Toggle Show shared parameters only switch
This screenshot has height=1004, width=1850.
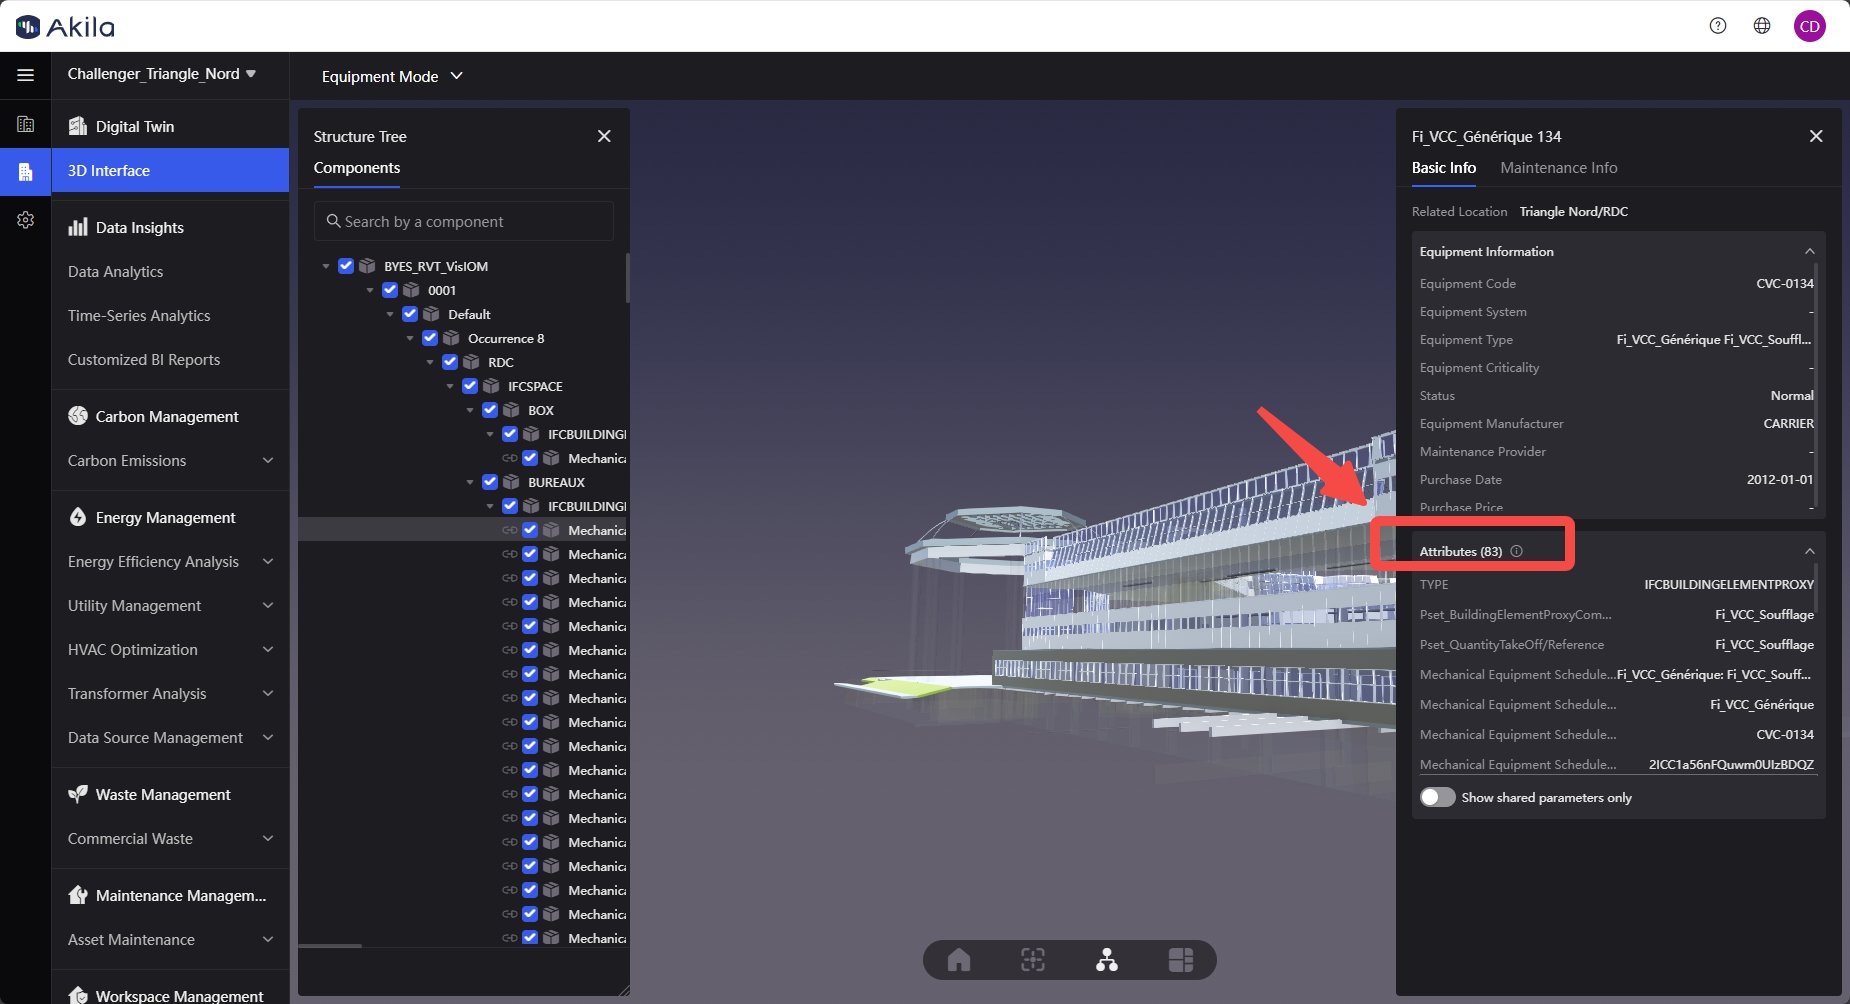(1438, 797)
